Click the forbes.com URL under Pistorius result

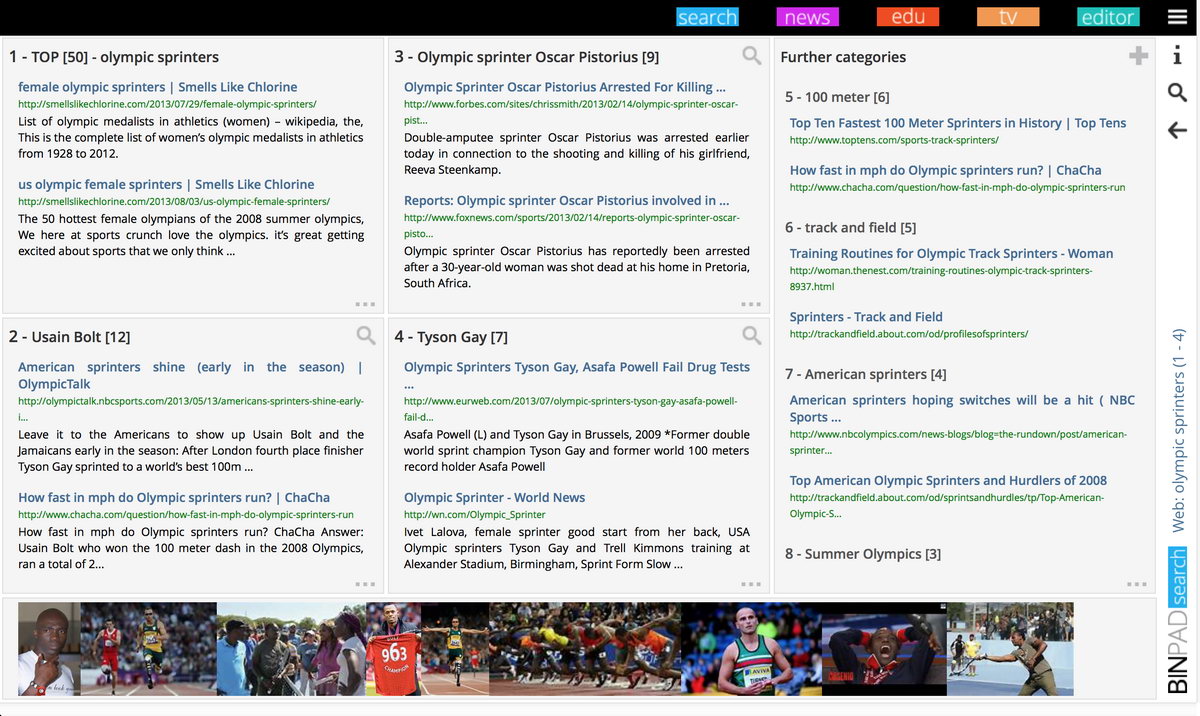pos(571,111)
